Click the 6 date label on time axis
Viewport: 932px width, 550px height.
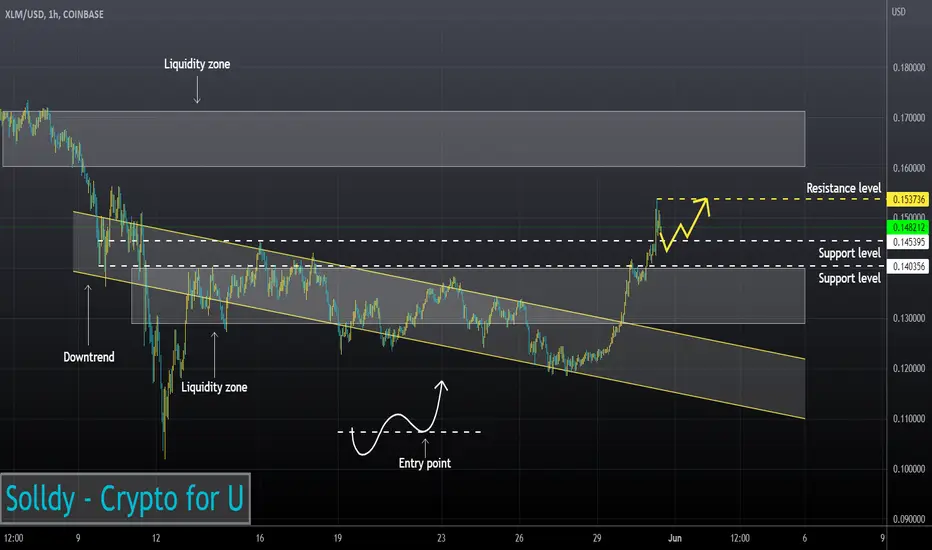805,538
